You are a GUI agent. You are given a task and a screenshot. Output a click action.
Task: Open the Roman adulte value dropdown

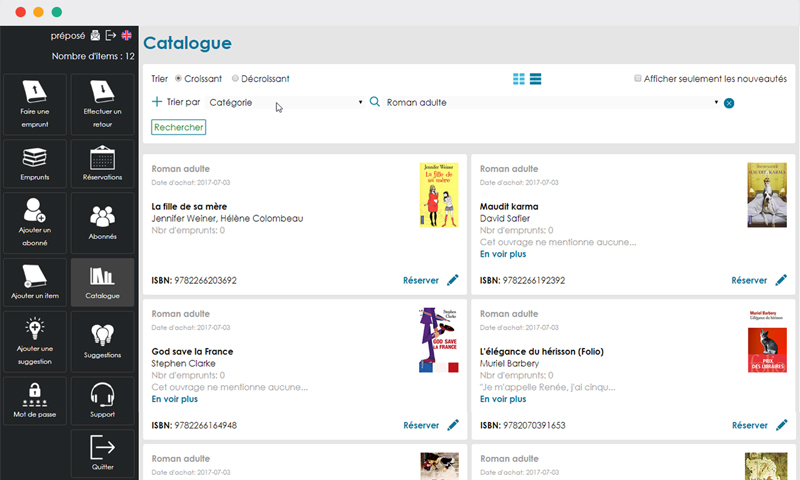pos(552,103)
